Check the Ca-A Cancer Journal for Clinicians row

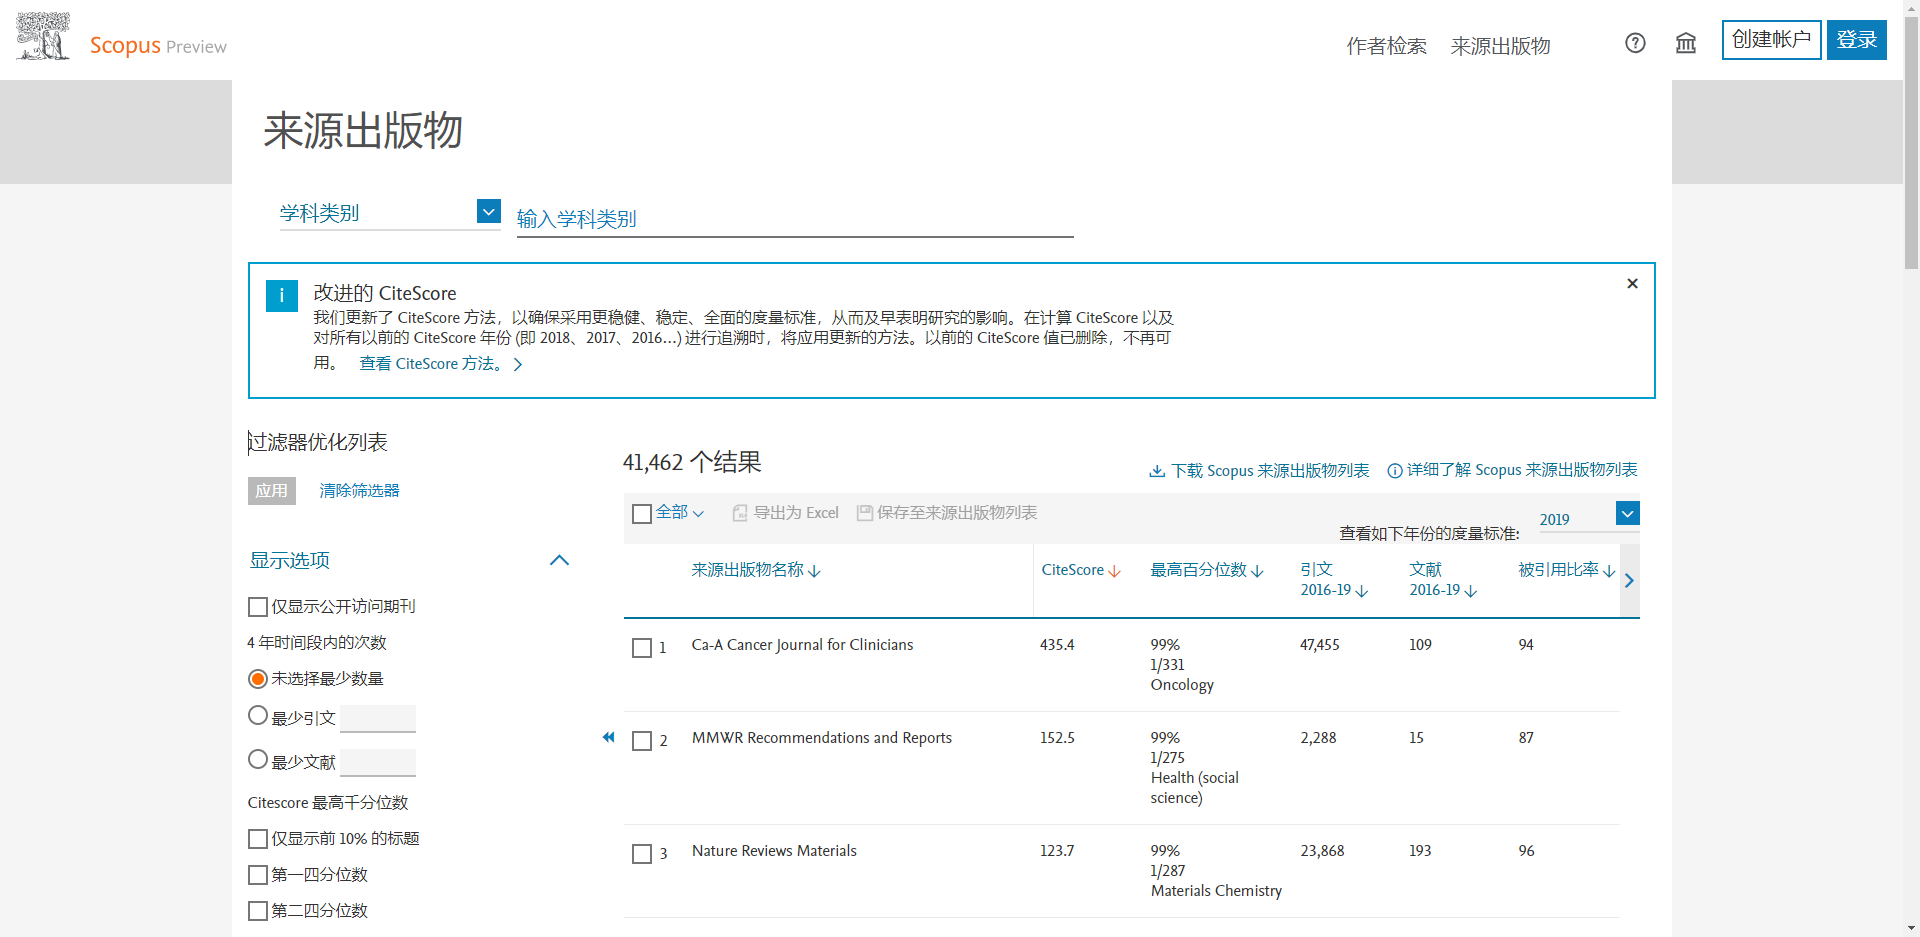[642, 648]
